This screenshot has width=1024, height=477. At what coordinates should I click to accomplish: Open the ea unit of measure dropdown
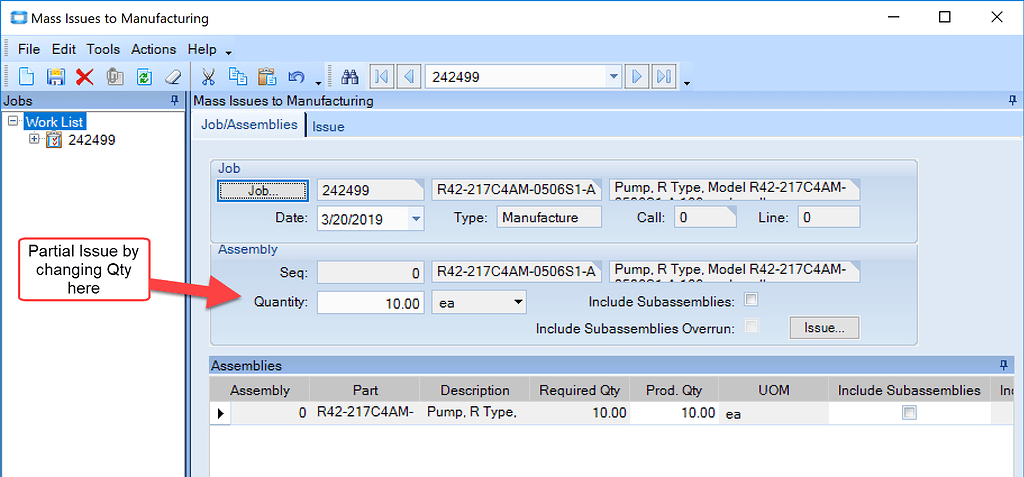(x=517, y=302)
